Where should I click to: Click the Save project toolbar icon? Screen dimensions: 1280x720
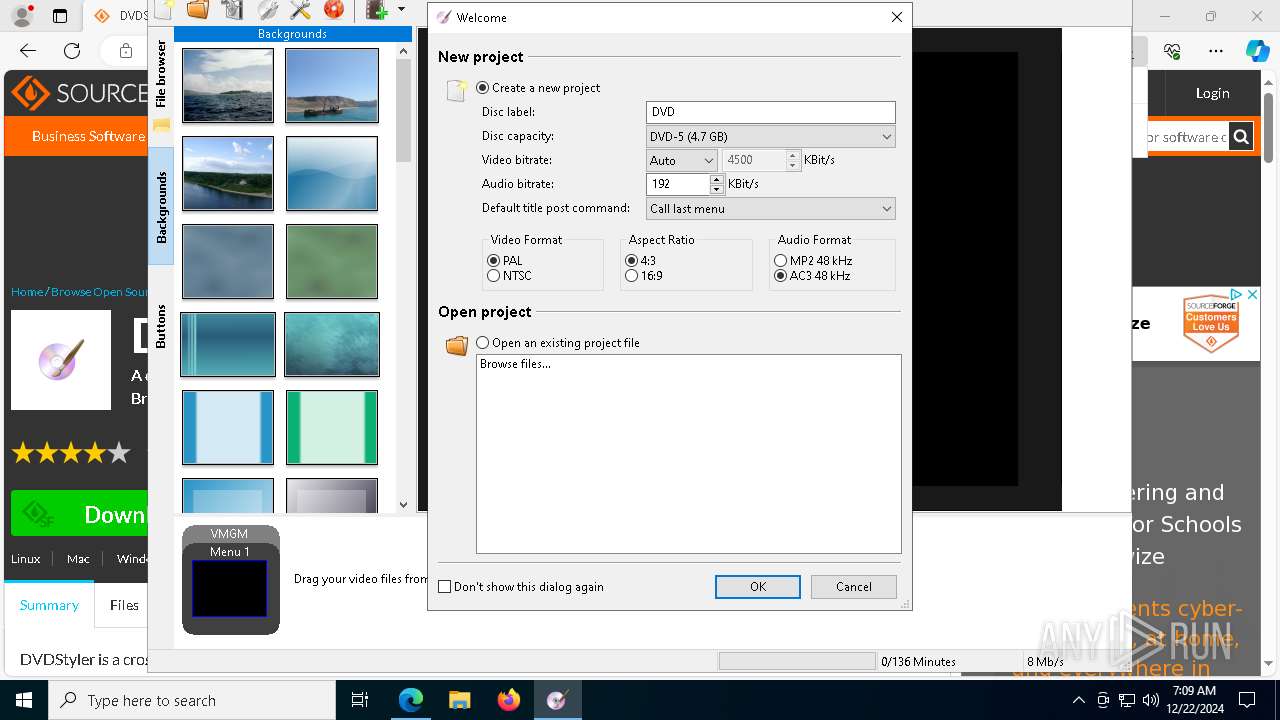pos(232,10)
